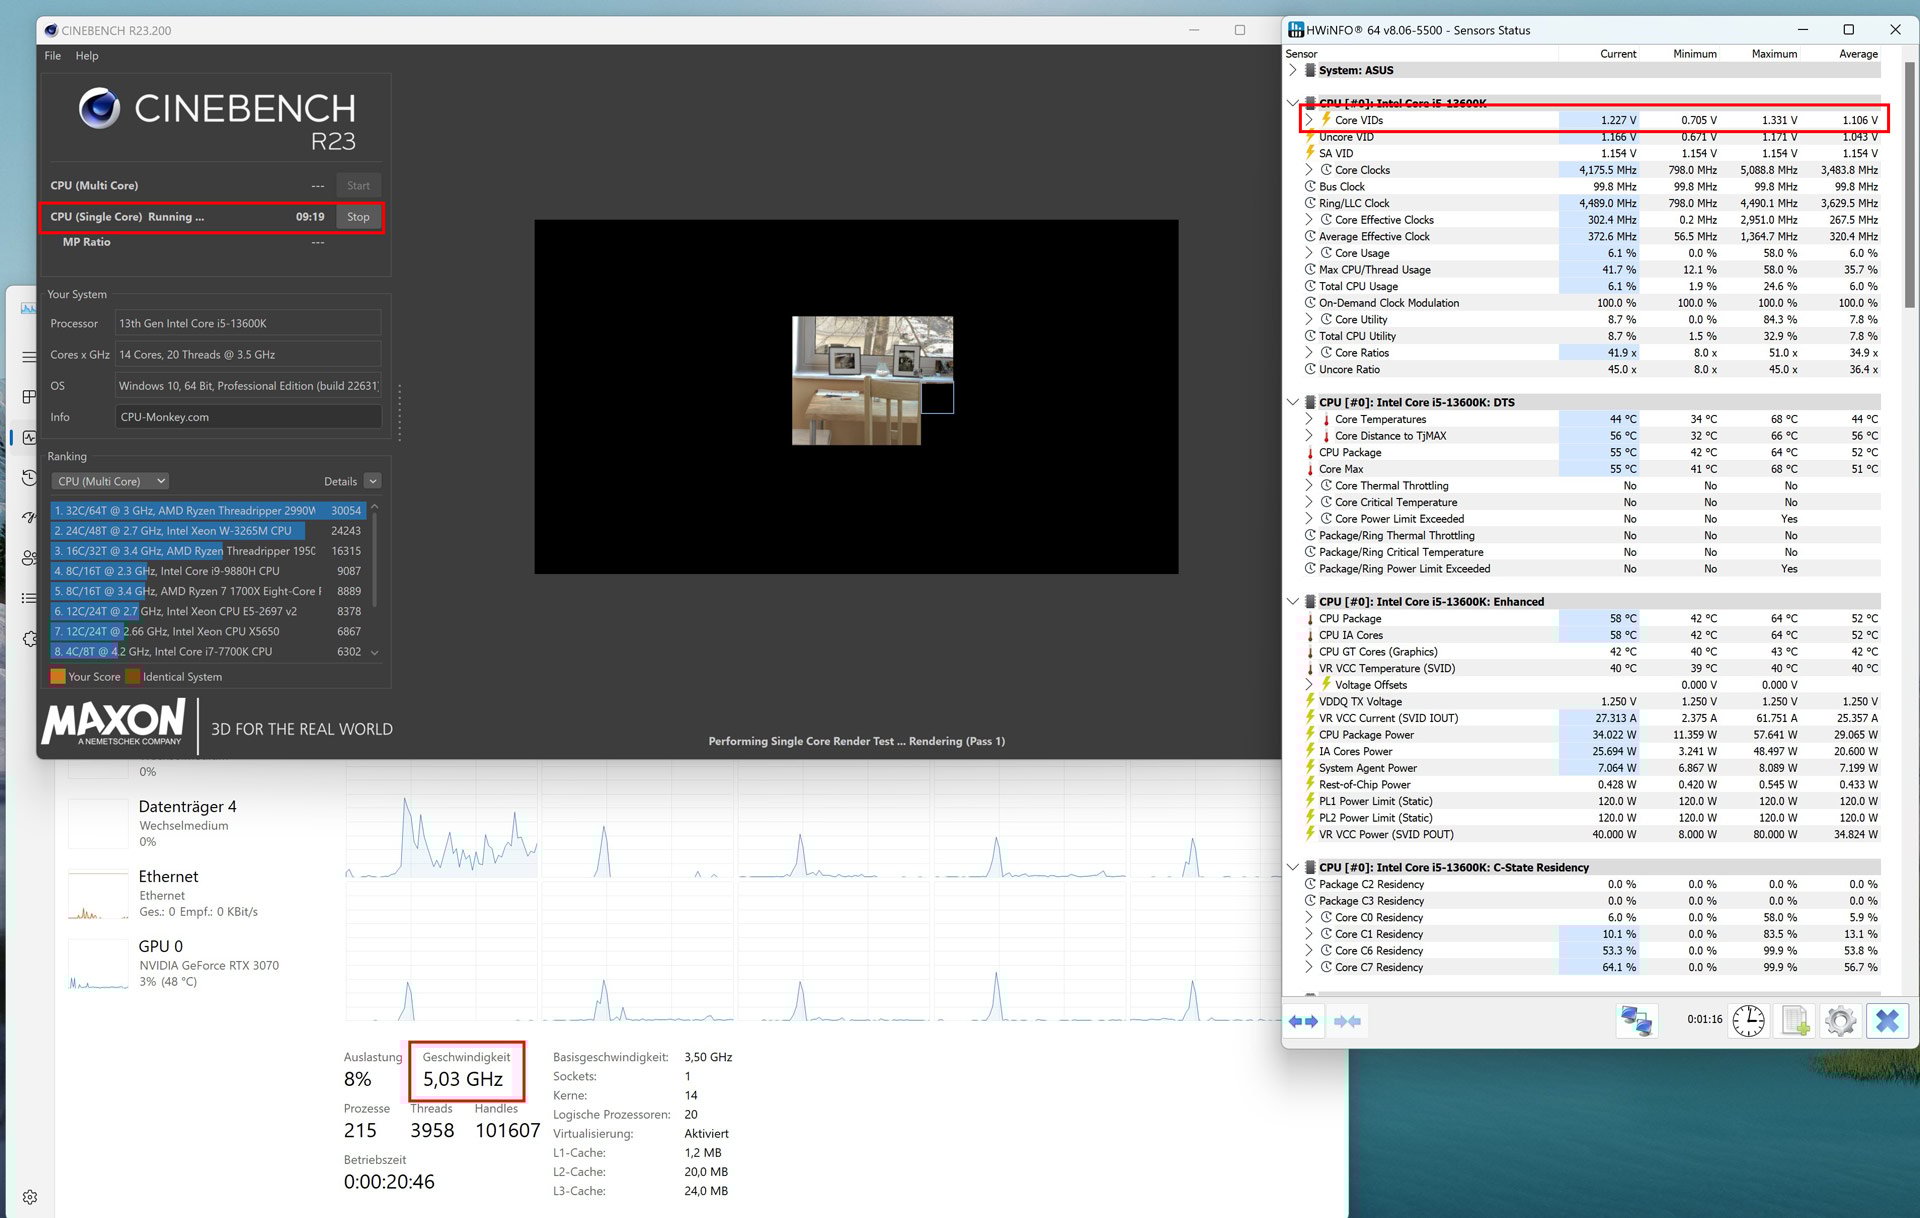Collapse the C-State Residency sensor group
The image size is (1920, 1218).
coord(1293,867)
